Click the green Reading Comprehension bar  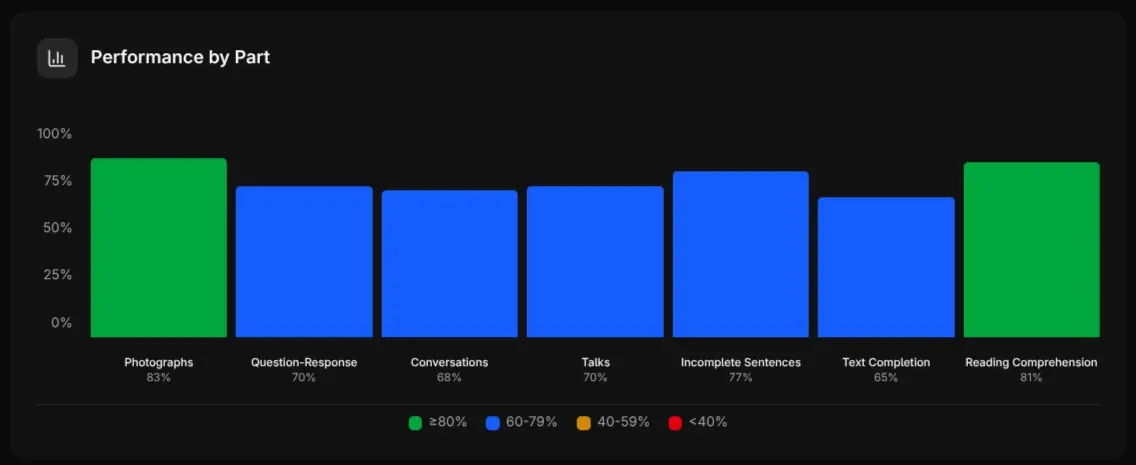[x=1031, y=250]
